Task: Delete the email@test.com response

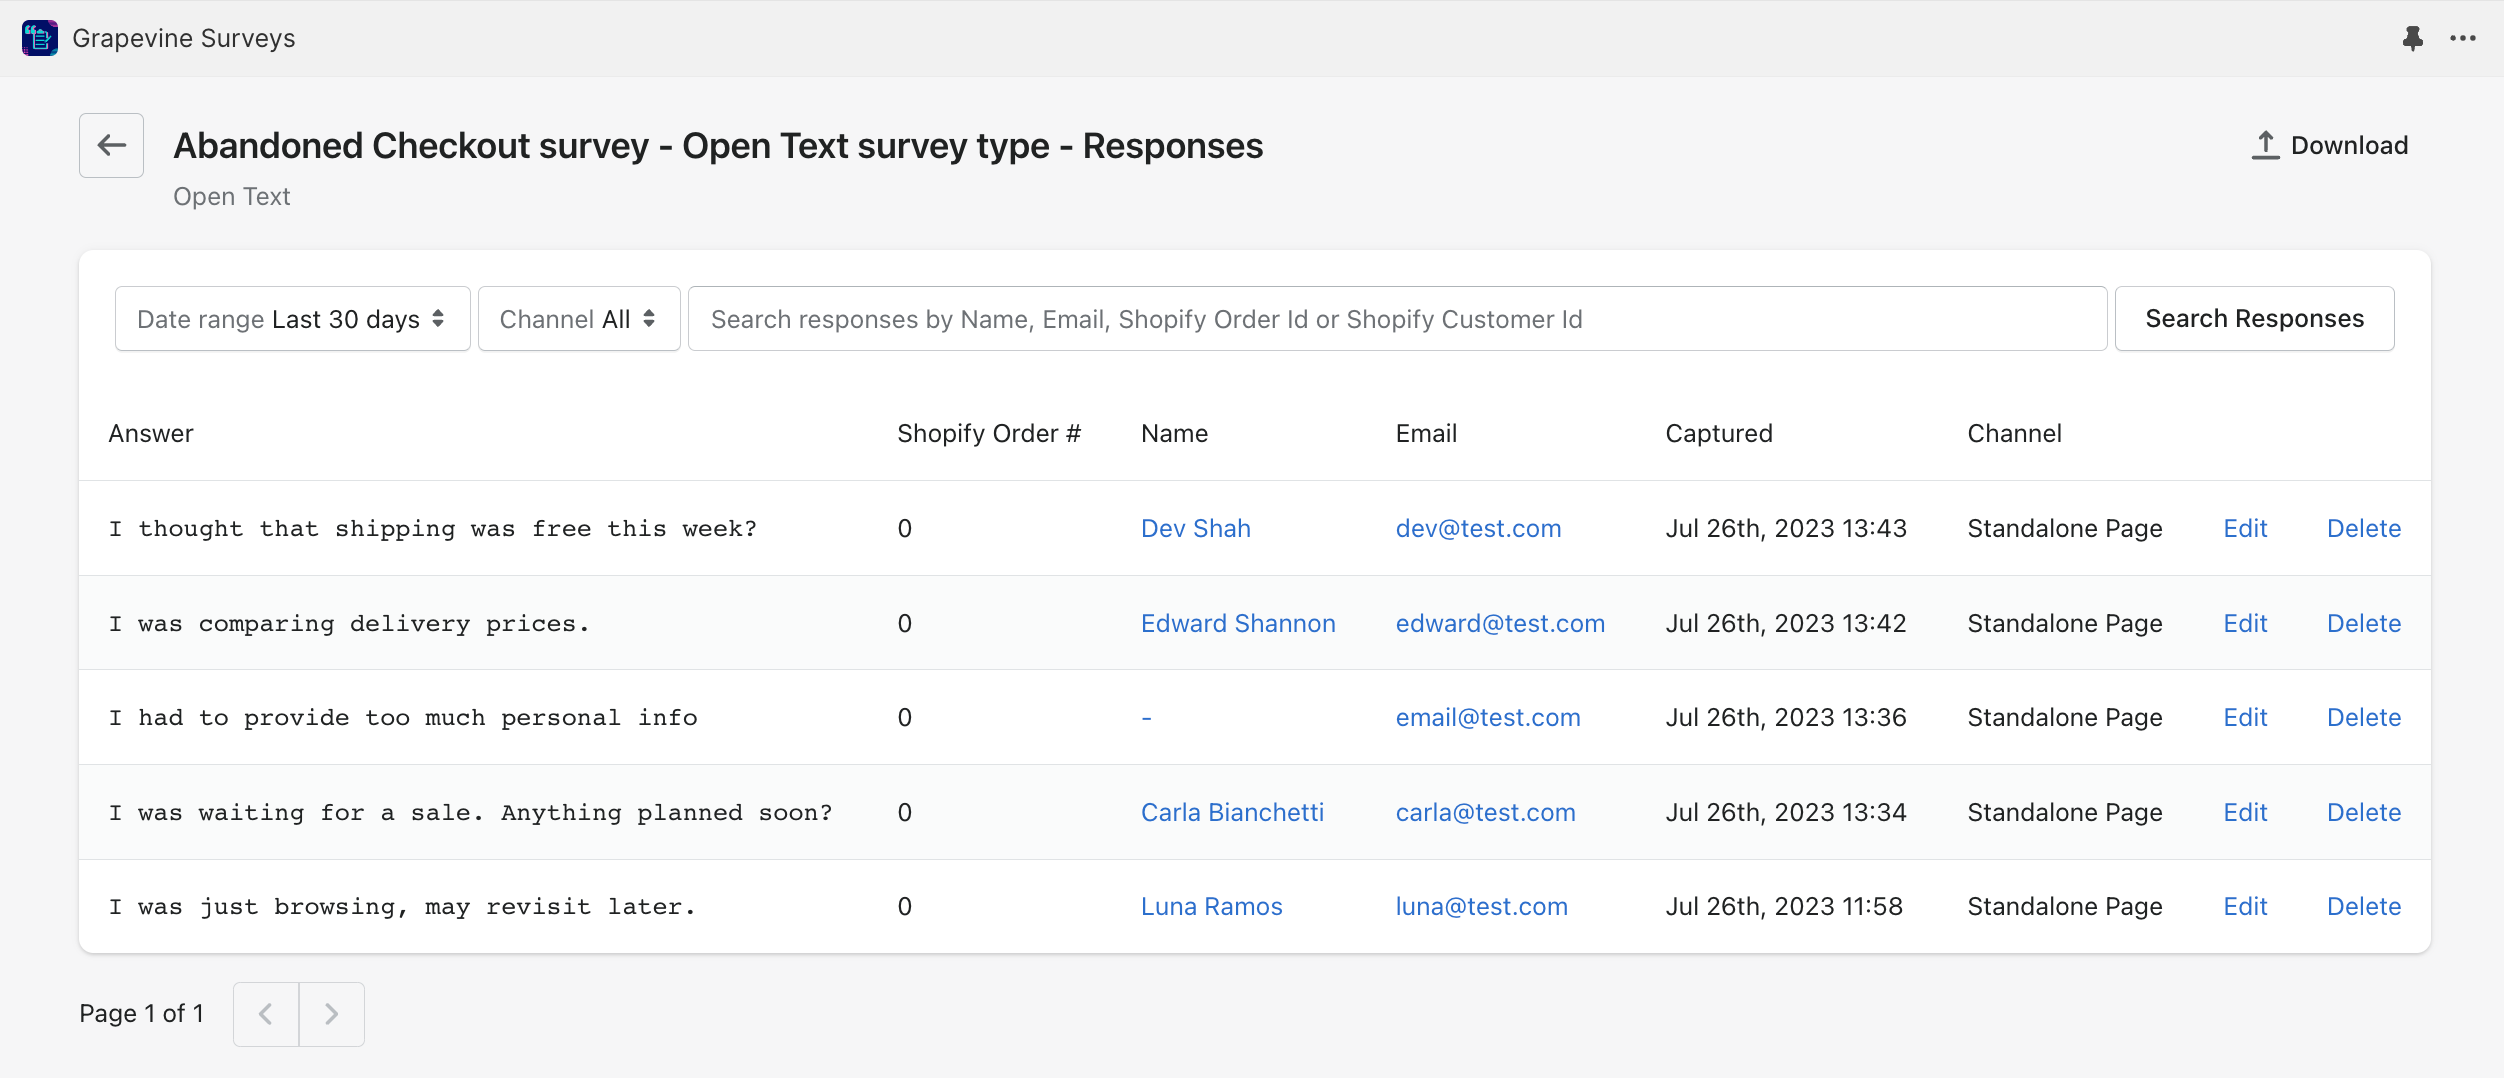Action: tap(2364, 717)
